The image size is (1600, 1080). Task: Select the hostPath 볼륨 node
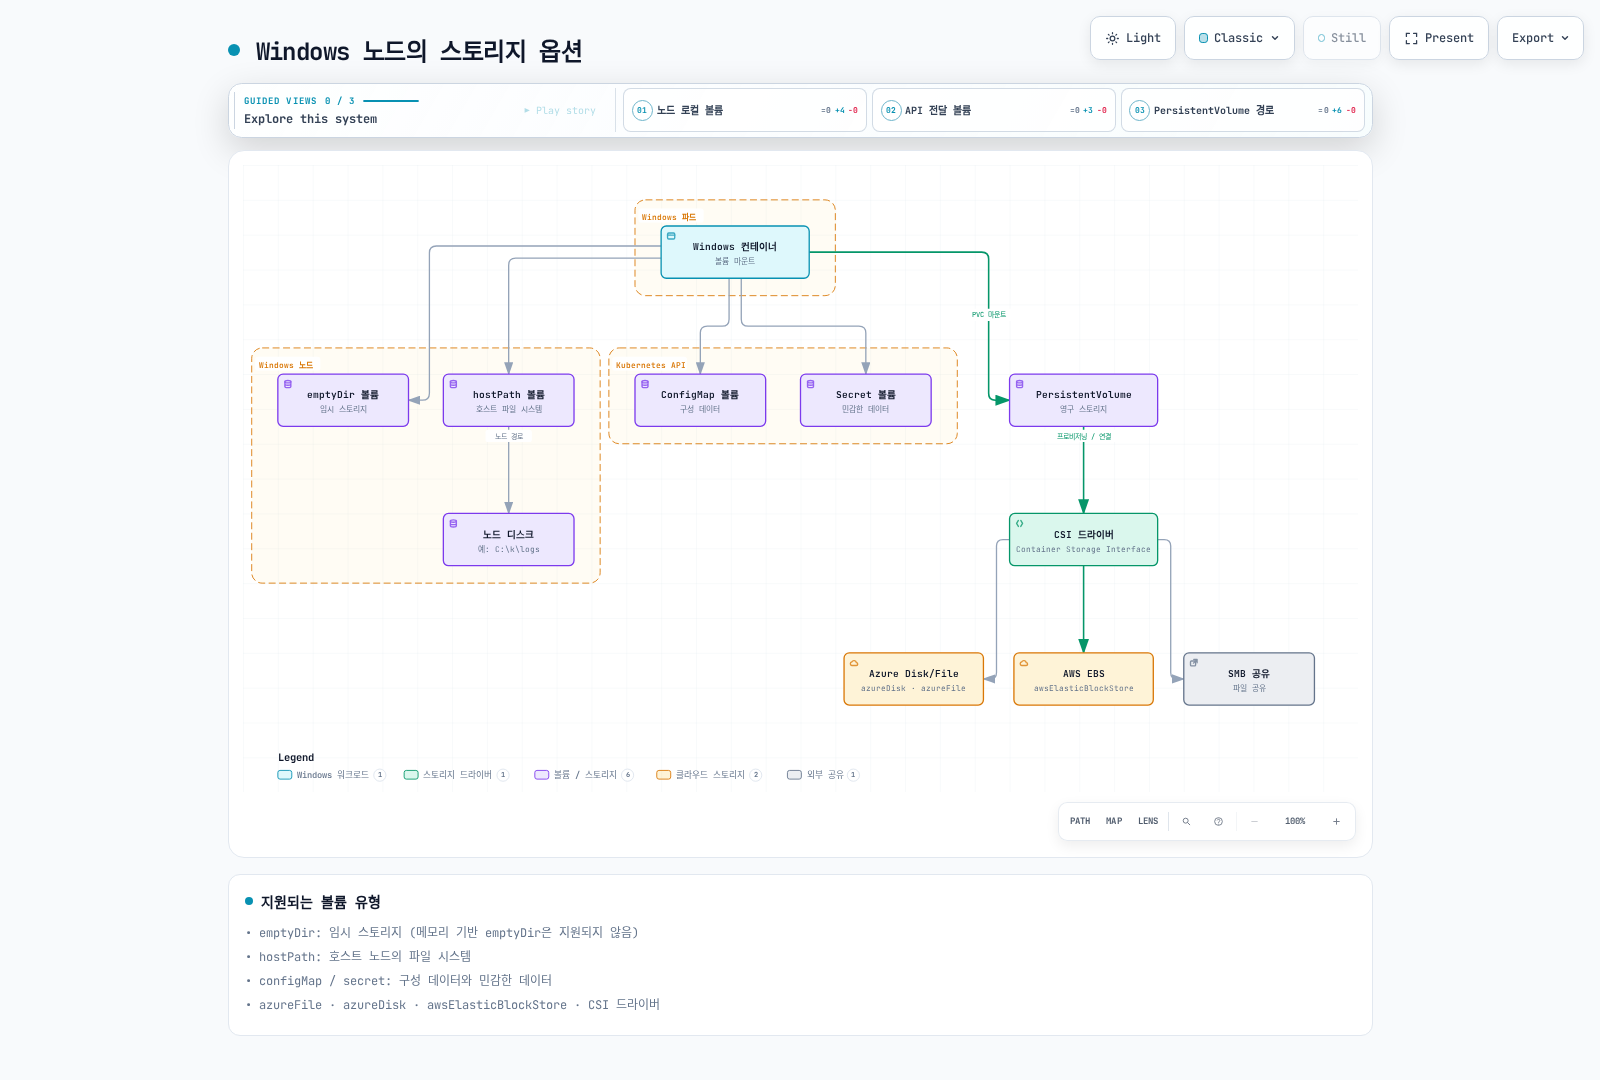point(509,400)
